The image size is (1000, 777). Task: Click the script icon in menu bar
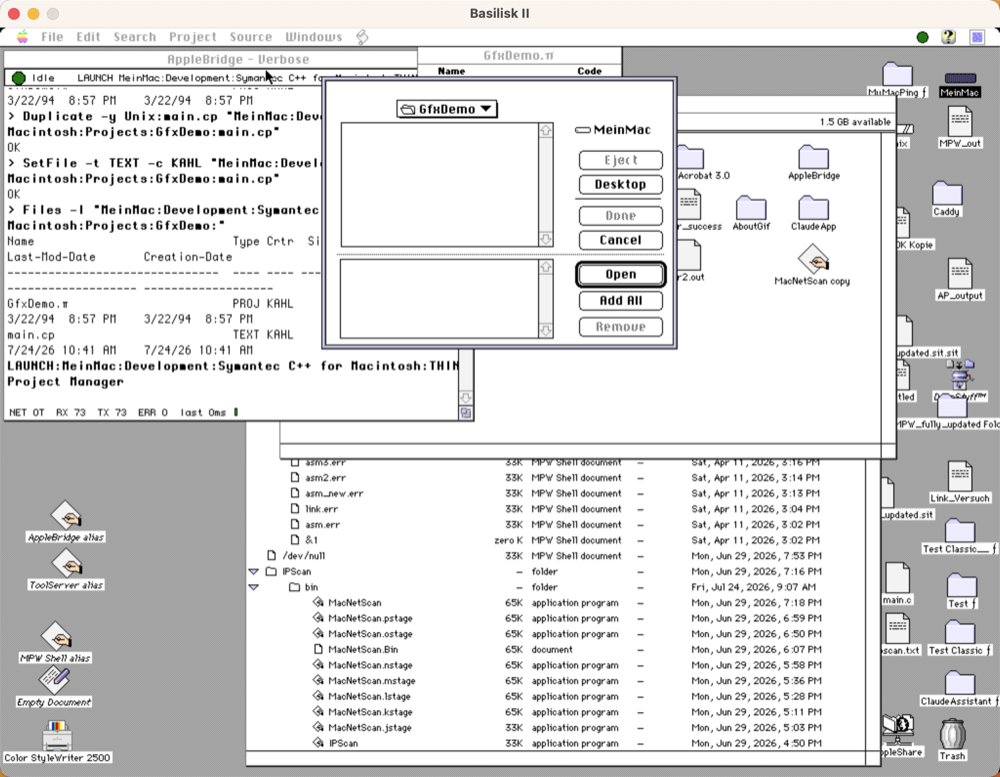click(x=362, y=37)
